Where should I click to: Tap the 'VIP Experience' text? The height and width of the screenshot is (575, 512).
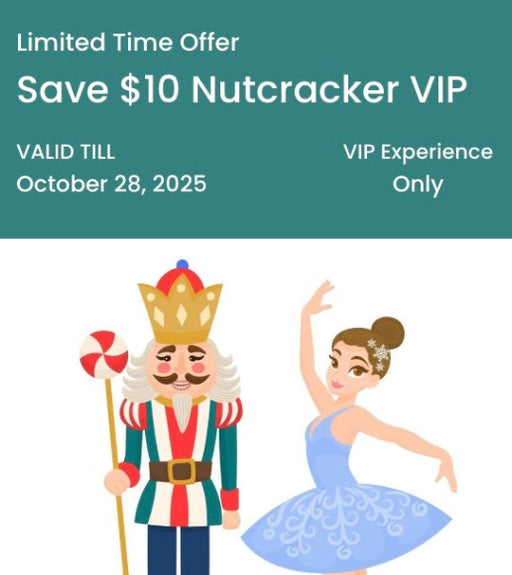point(418,152)
